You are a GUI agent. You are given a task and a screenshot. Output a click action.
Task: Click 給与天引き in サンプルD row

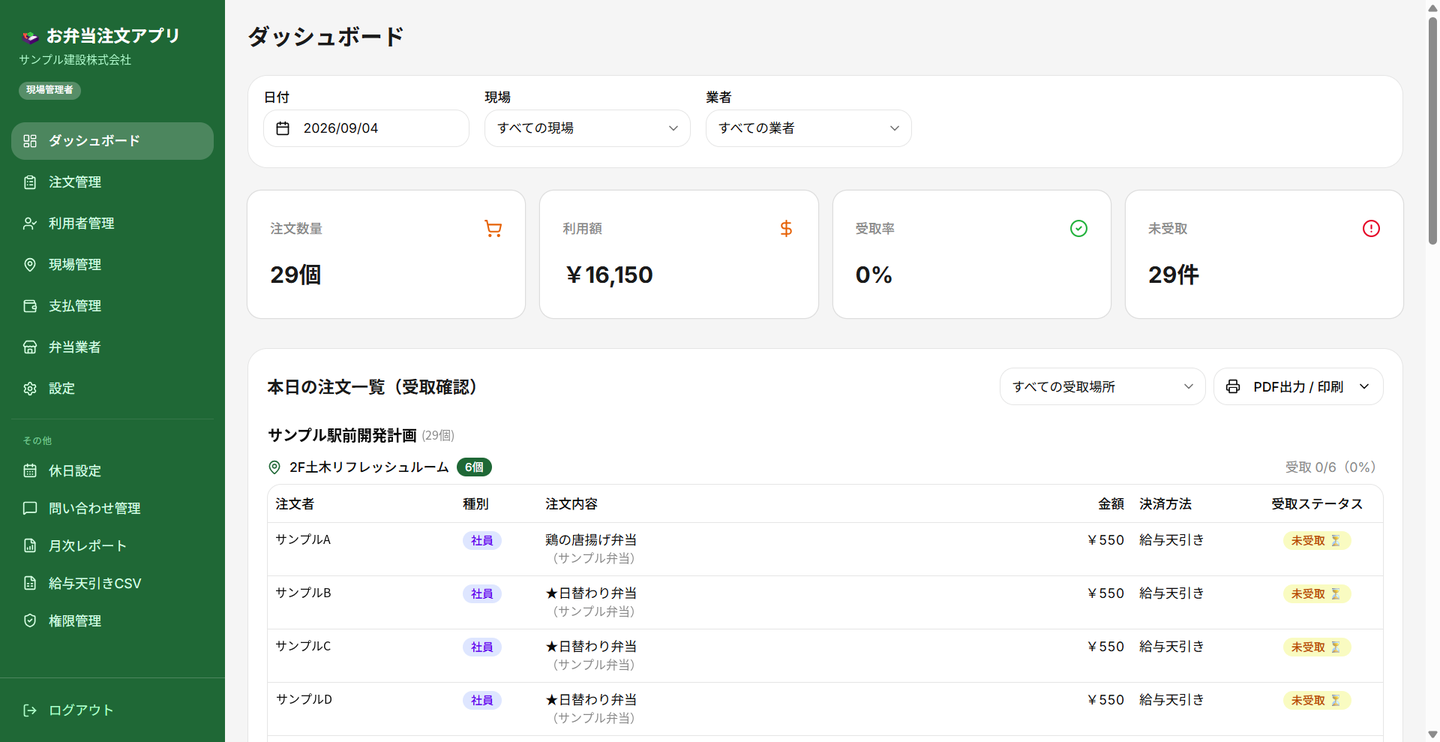tap(1172, 700)
